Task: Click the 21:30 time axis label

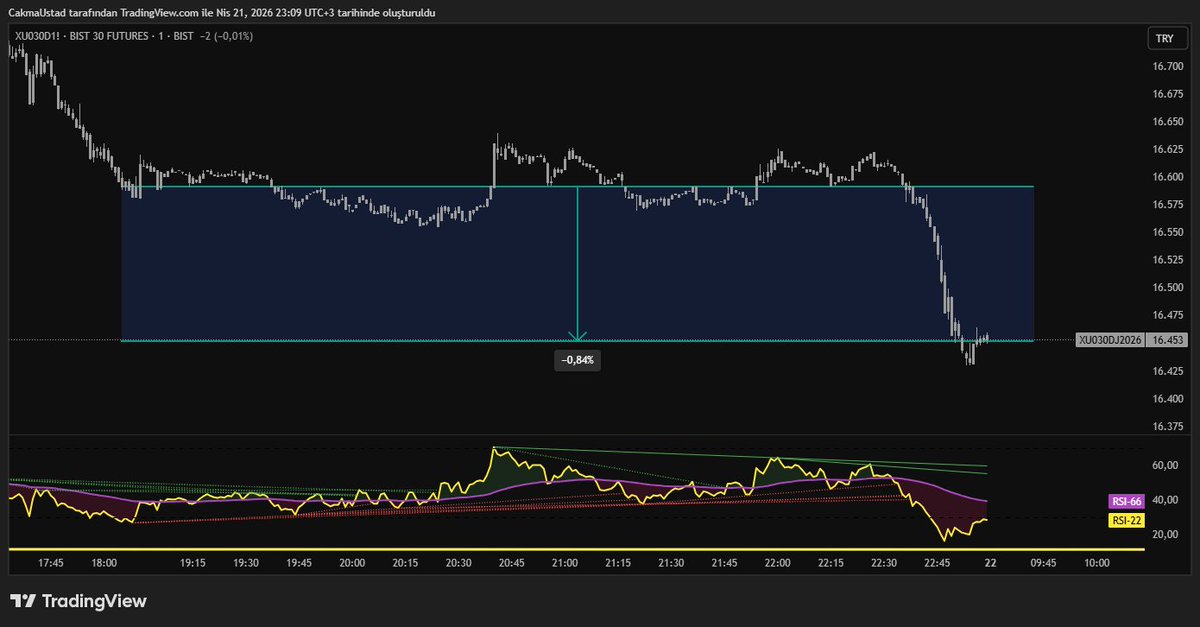Action: (671, 563)
